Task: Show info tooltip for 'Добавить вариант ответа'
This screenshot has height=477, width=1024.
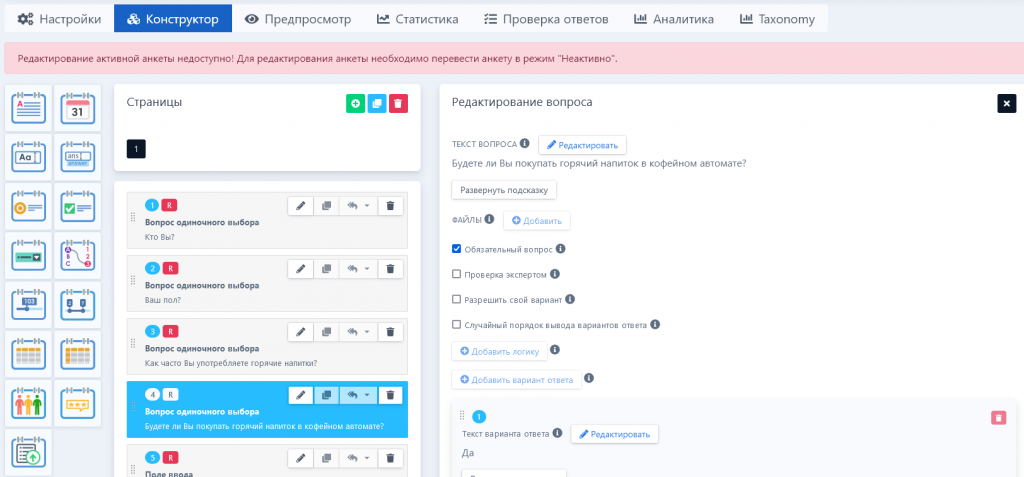Action: point(588,378)
